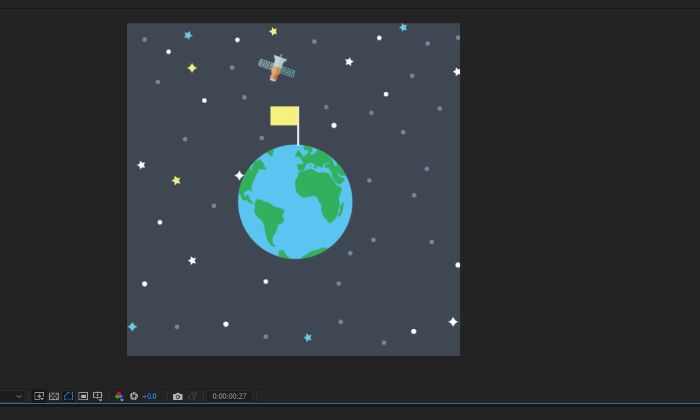This screenshot has width=700, height=420.
Task: Click the Reset Exposure aperture icon
Action: click(x=133, y=396)
